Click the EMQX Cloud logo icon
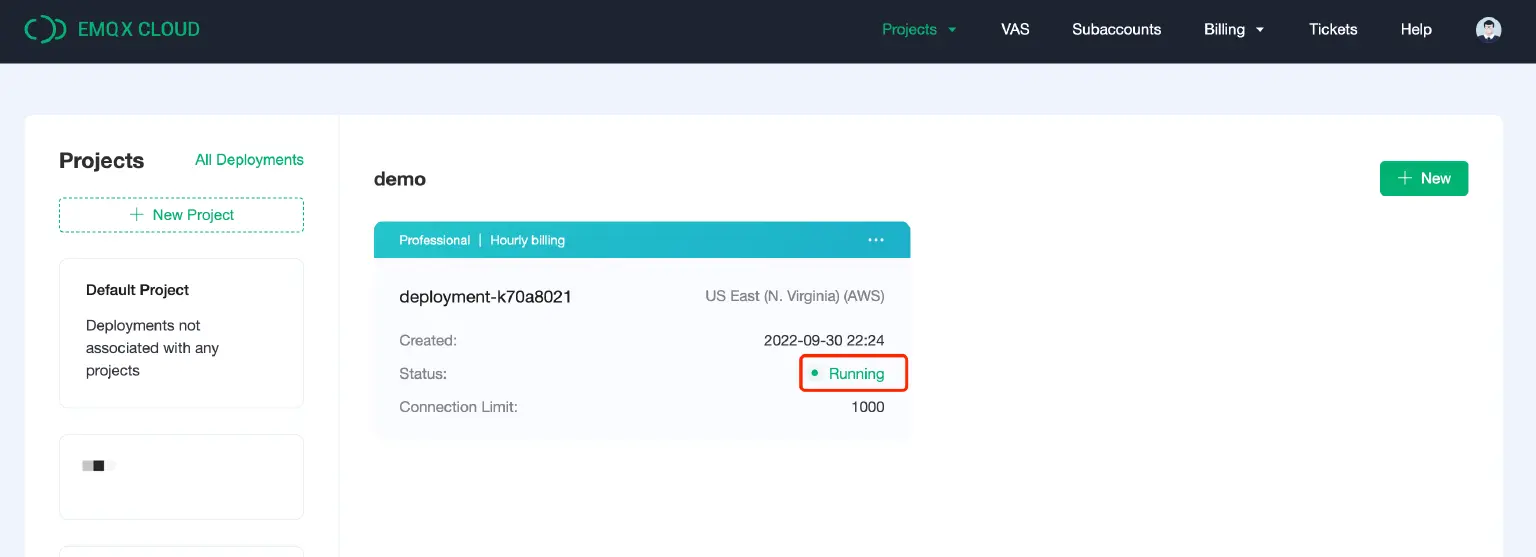This screenshot has height=557, width=1536. (45, 29)
